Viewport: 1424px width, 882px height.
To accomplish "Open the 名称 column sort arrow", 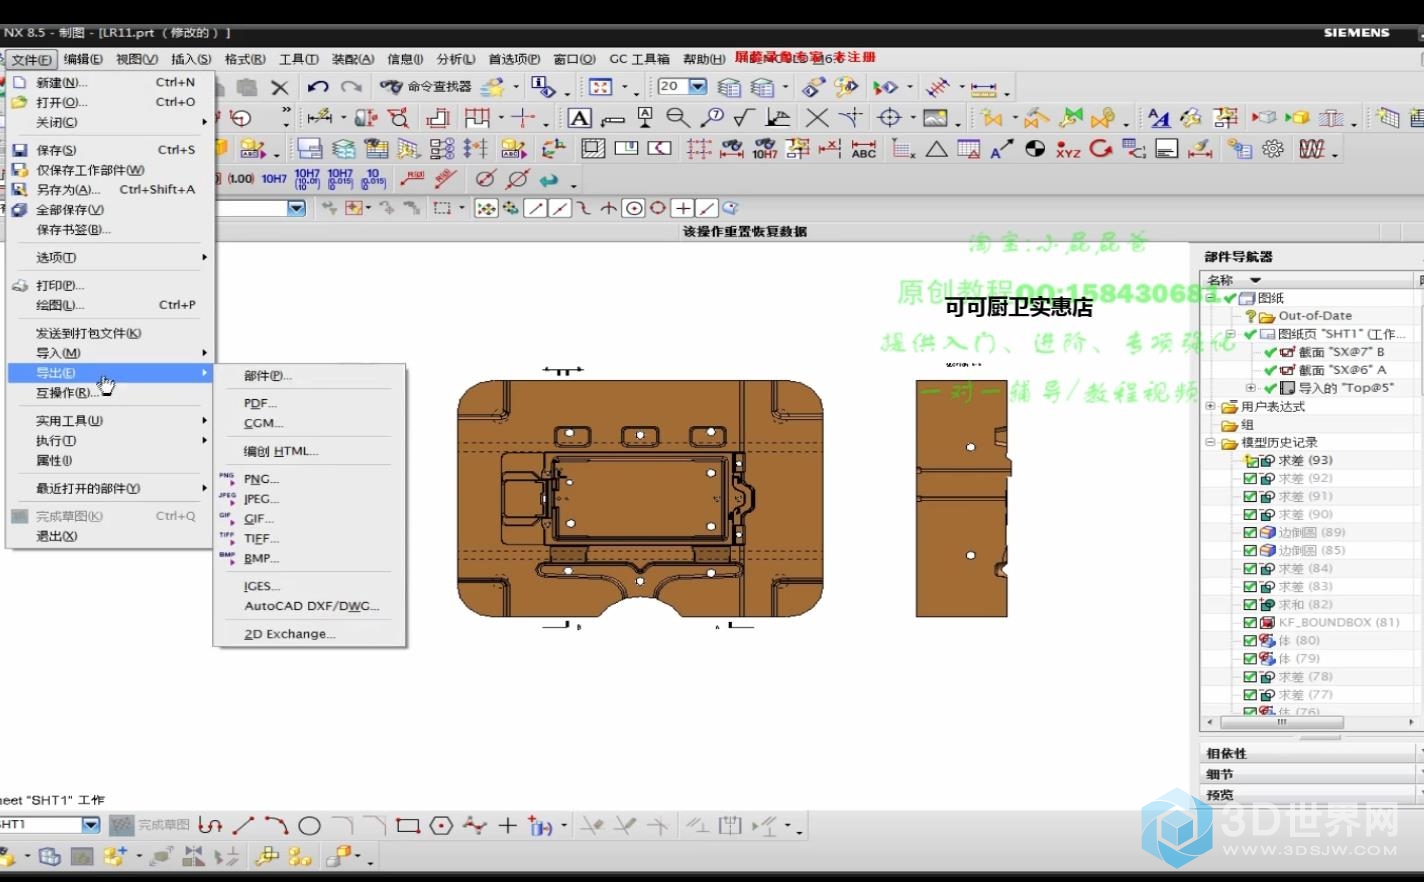I will (x=1256, y=280).
